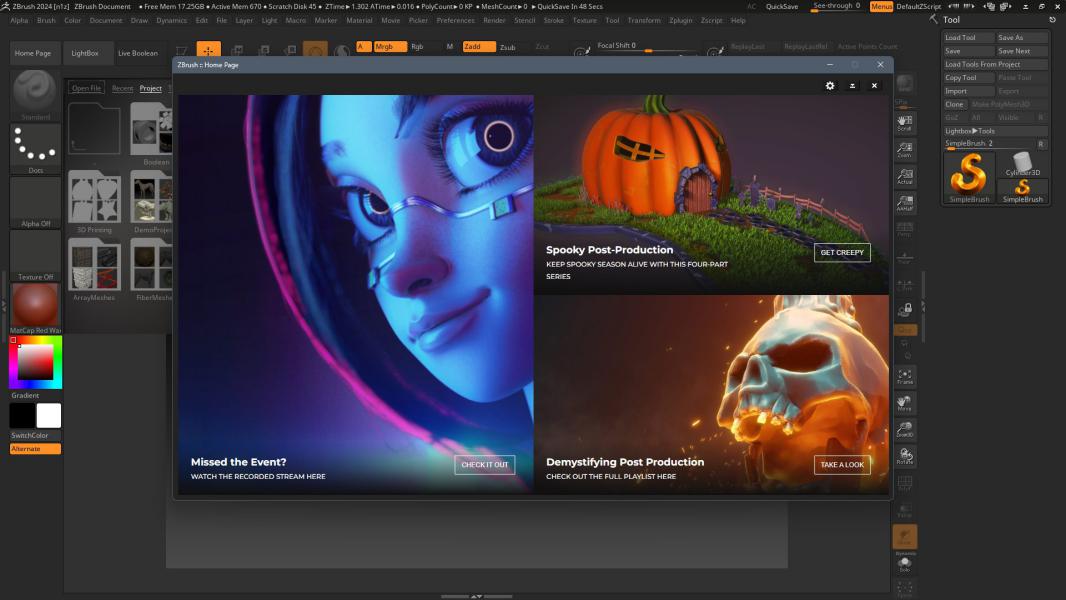The height and width of the screenshot is (600, 1066).
Task: Click the Gradient label button
Action: (x=25, y=395)
